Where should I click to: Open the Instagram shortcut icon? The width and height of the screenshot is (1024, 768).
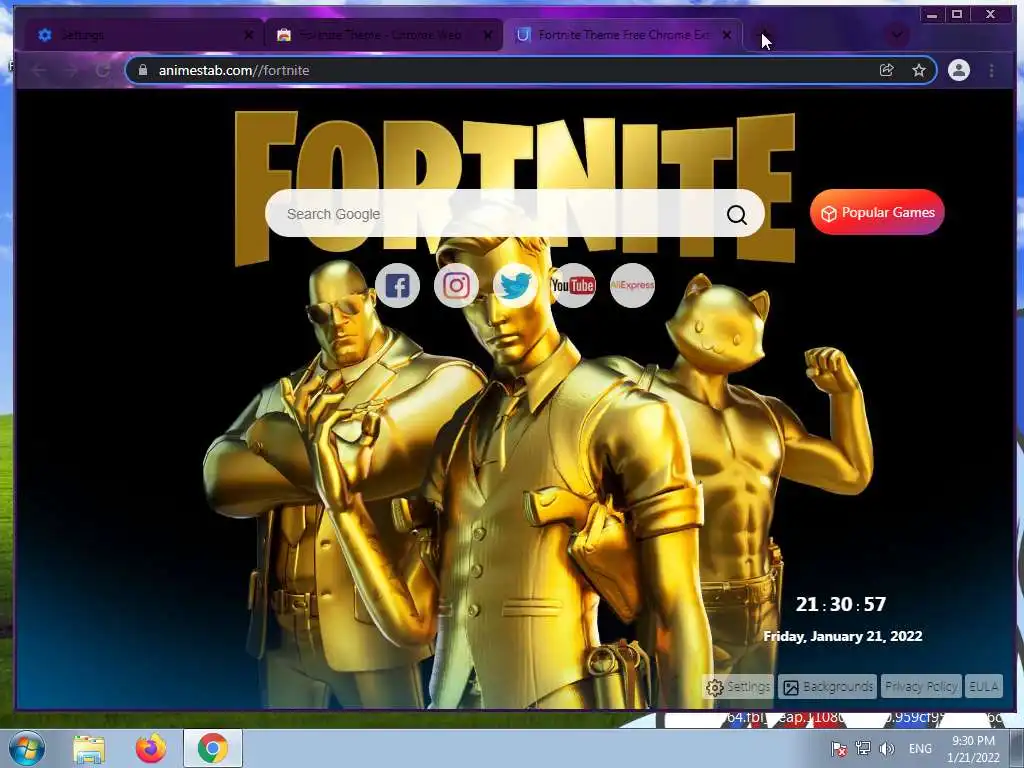456,285
